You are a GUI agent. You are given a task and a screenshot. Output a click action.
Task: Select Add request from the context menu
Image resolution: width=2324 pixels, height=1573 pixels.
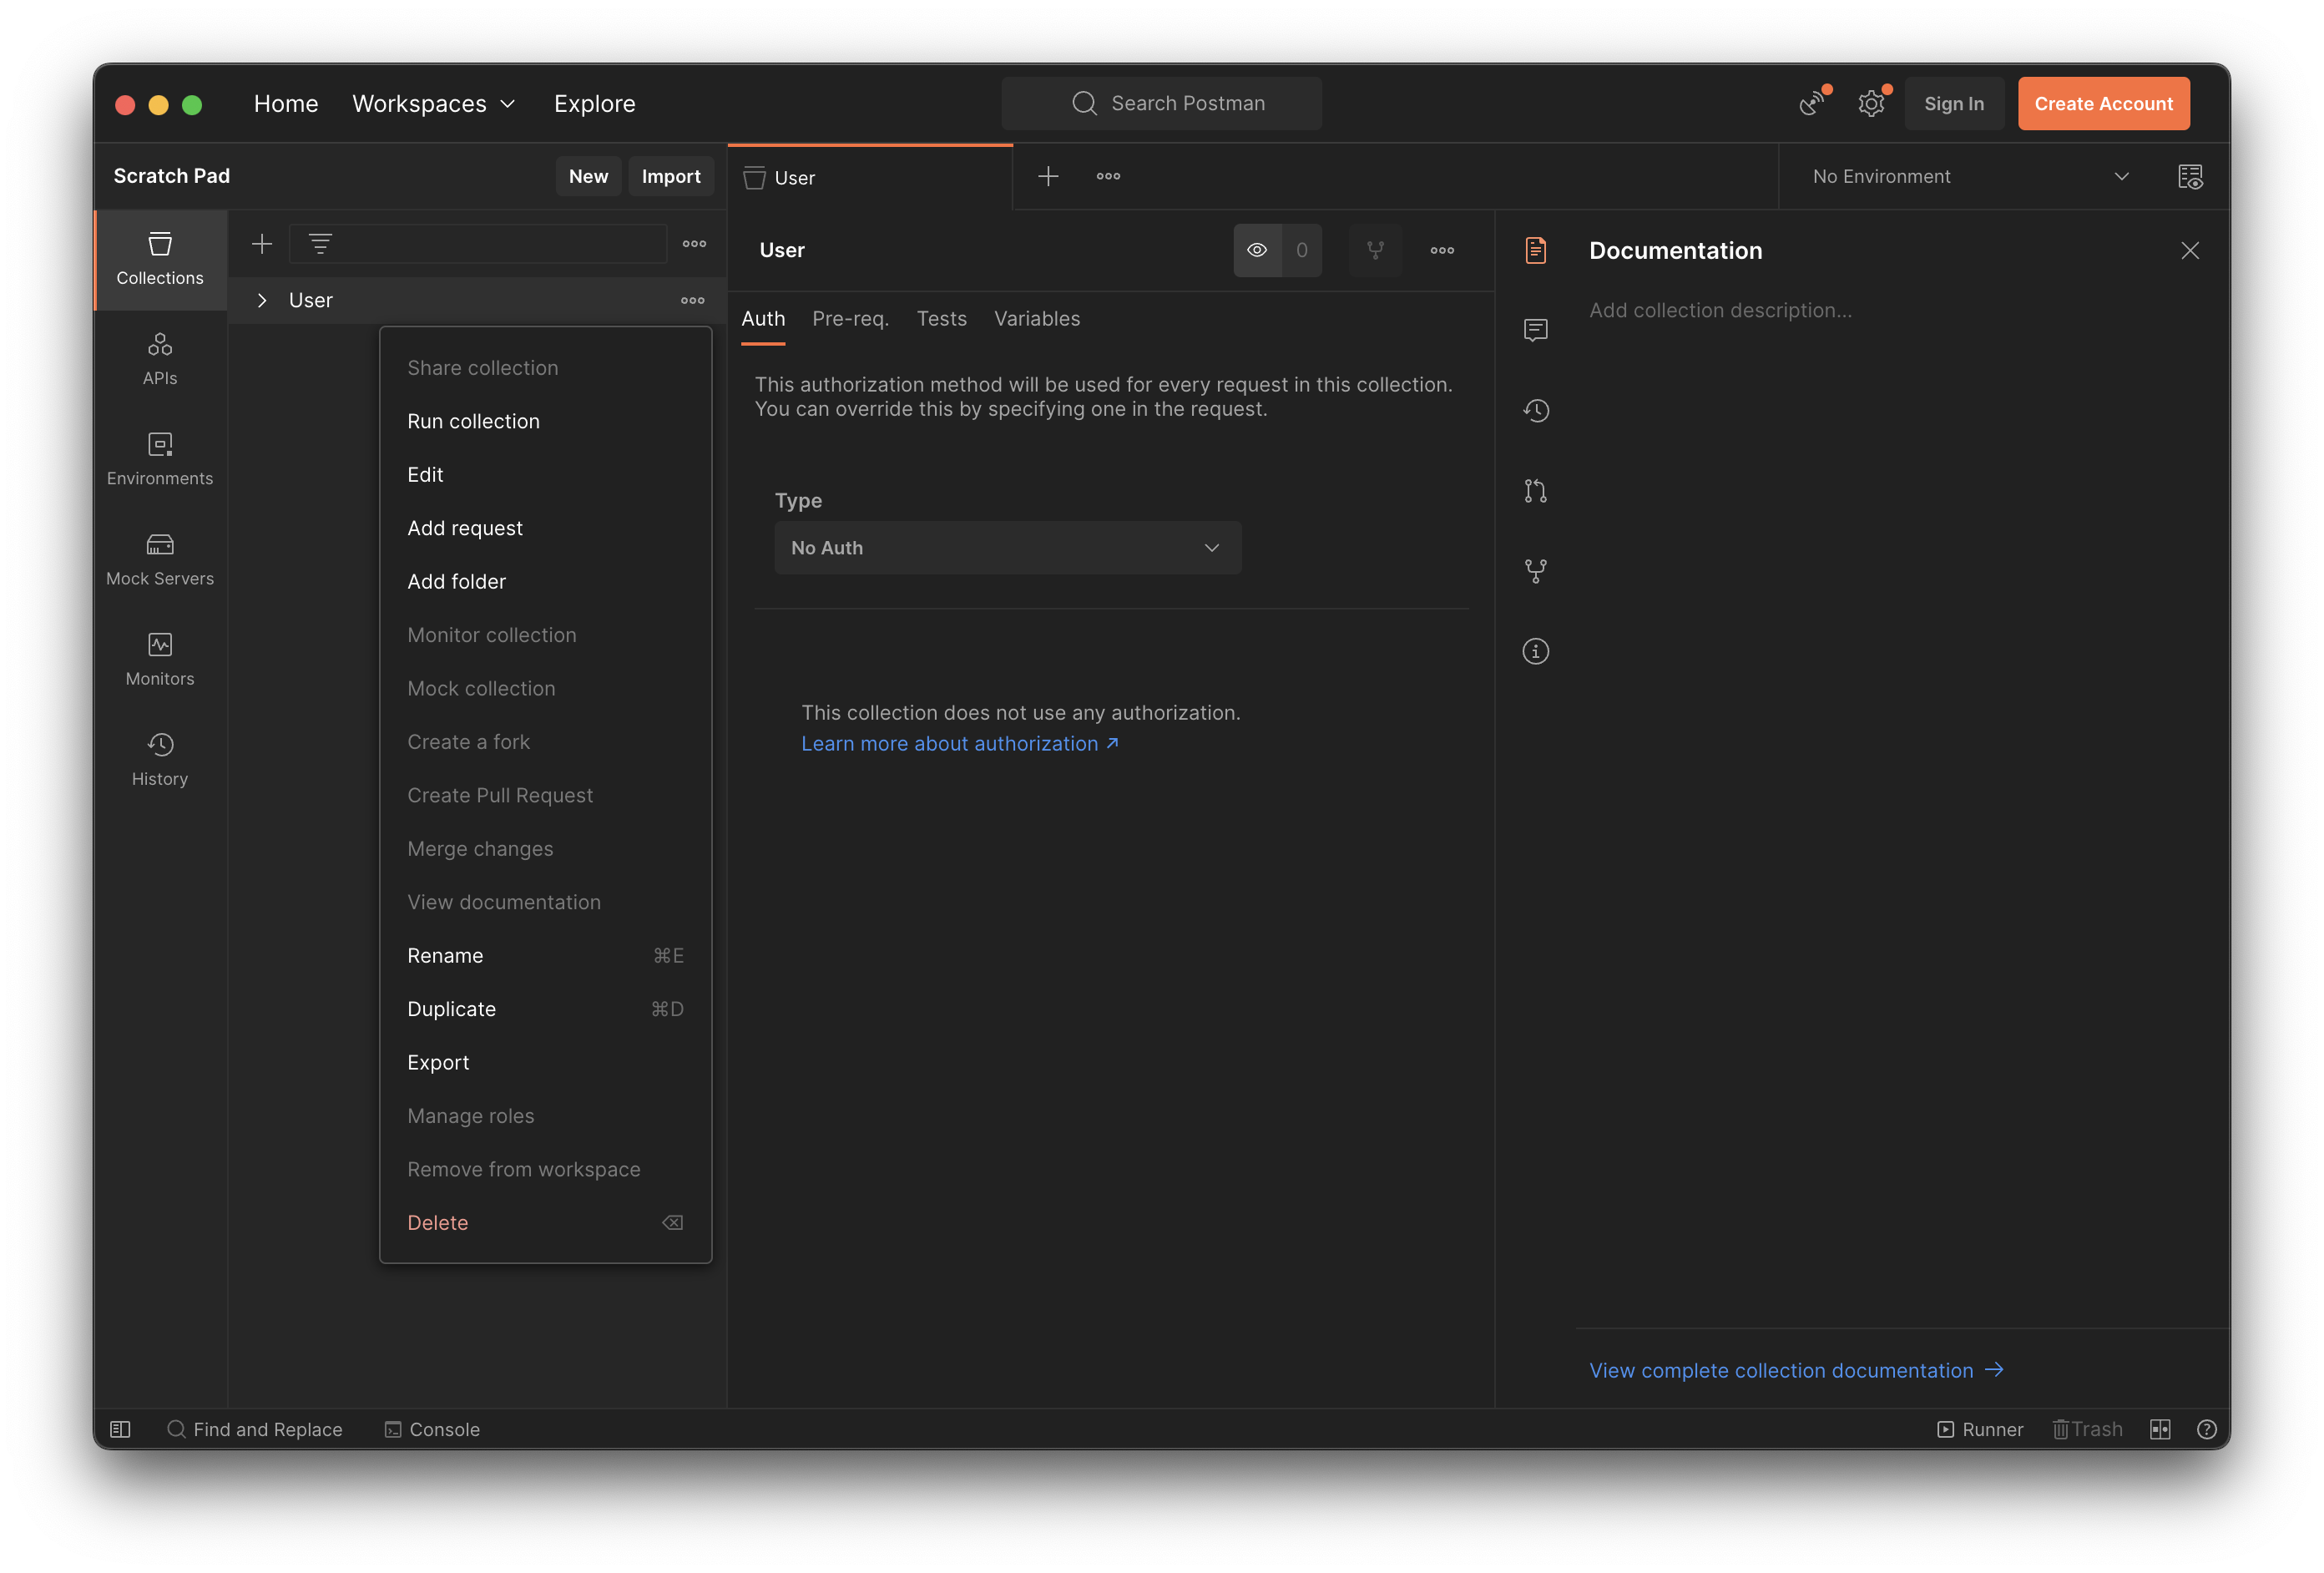point(465,527)
